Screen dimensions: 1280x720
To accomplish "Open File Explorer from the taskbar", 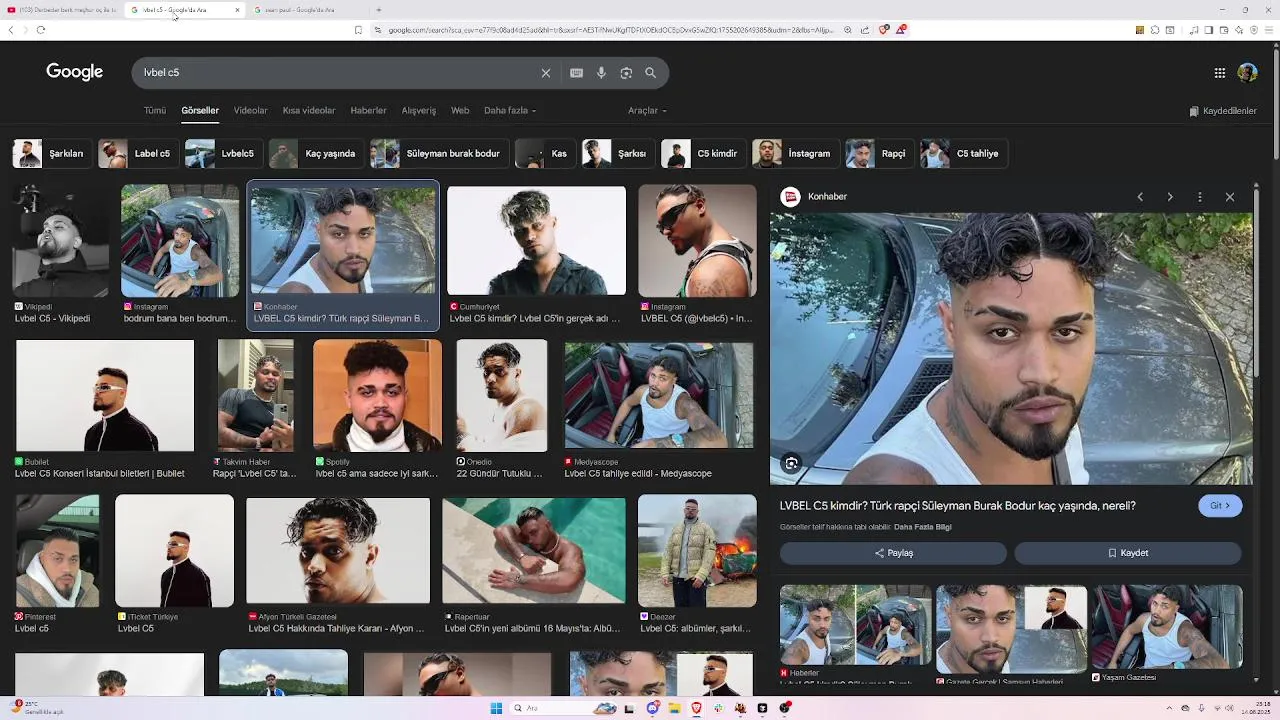I will coord(675,708).
